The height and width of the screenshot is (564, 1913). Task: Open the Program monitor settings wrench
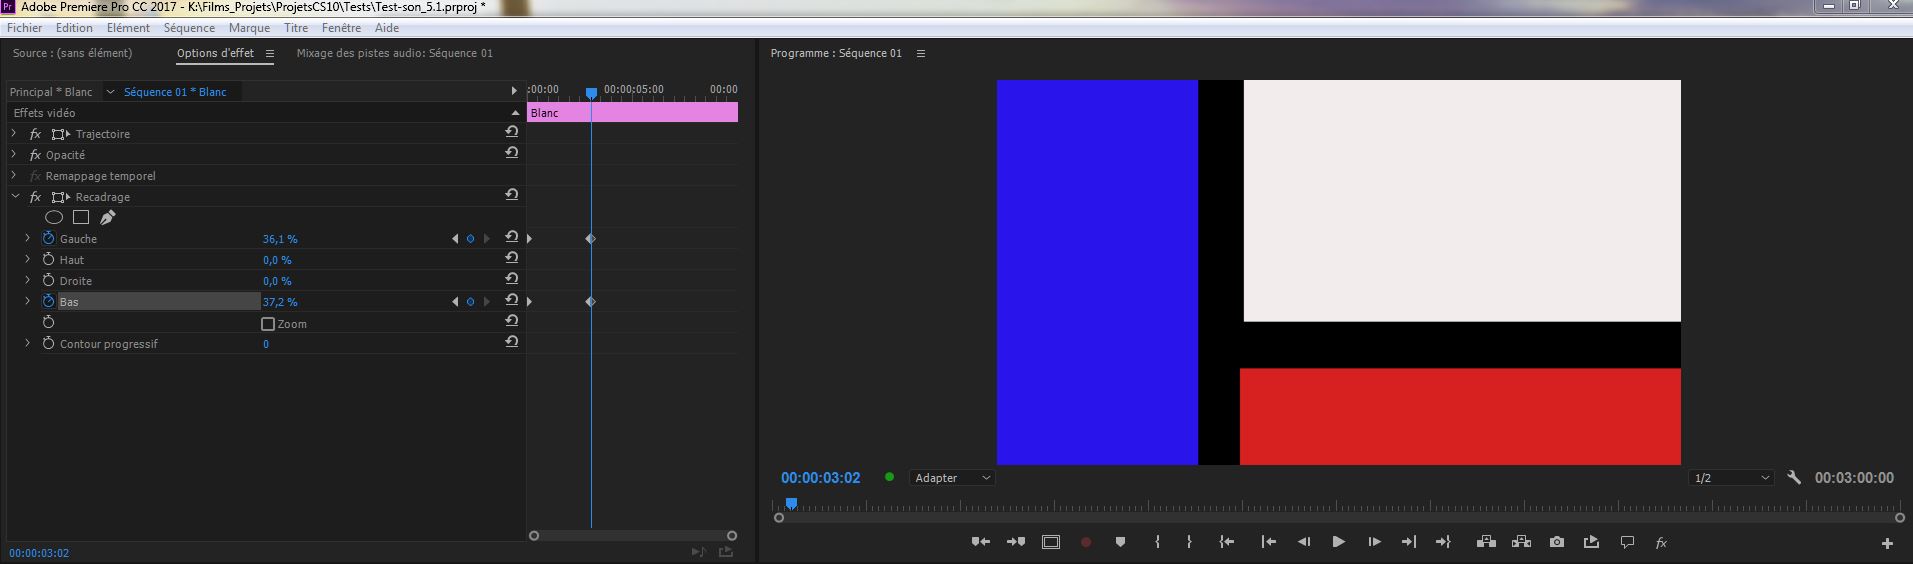1794,478
